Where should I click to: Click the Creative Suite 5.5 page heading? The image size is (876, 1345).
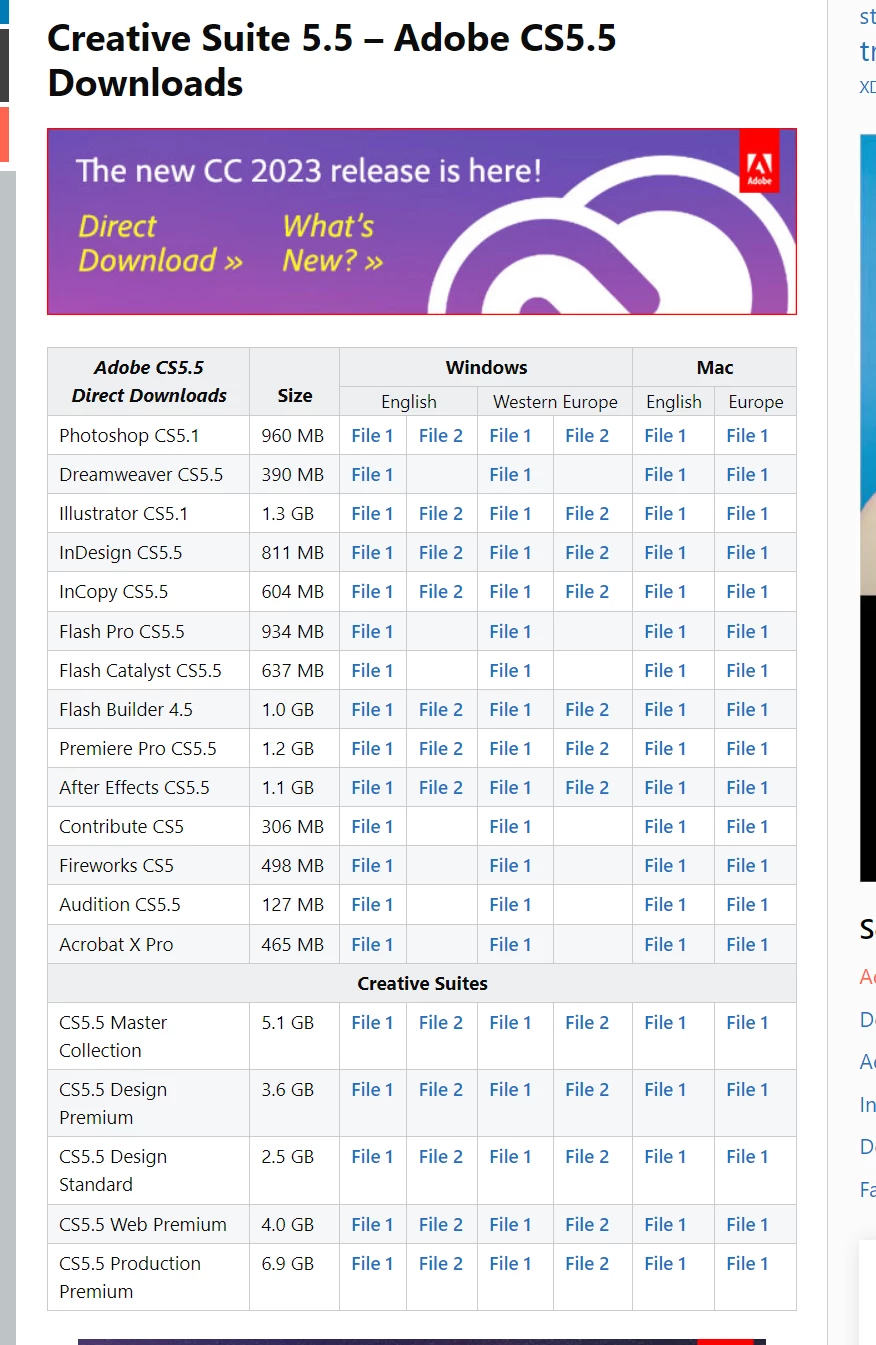332,60
